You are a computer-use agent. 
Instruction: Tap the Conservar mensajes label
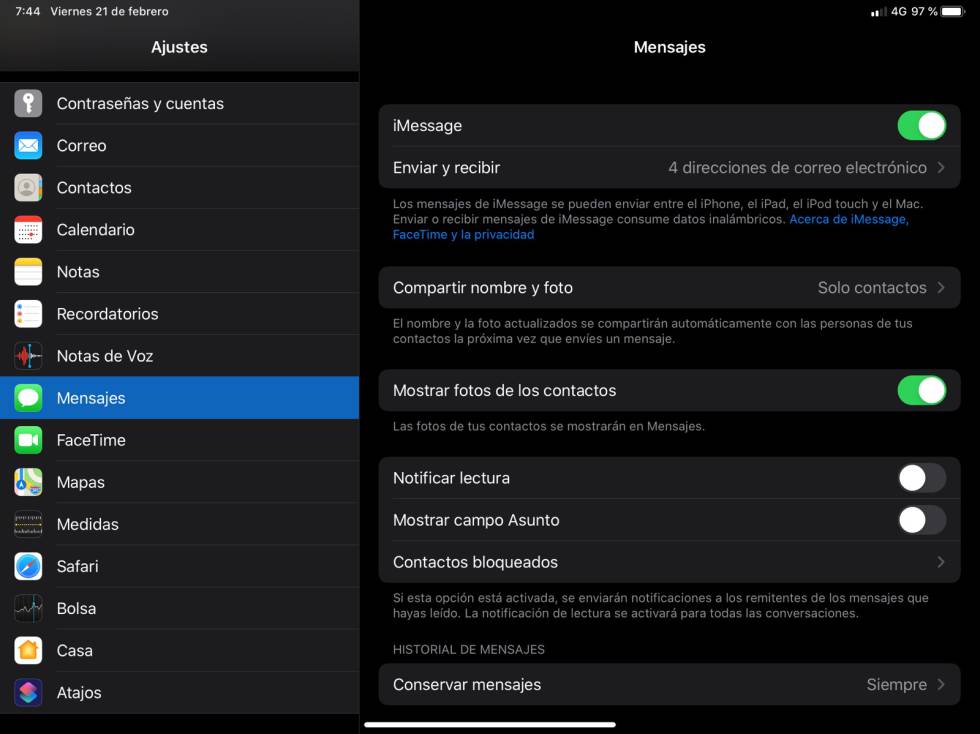tap(467, 685)
